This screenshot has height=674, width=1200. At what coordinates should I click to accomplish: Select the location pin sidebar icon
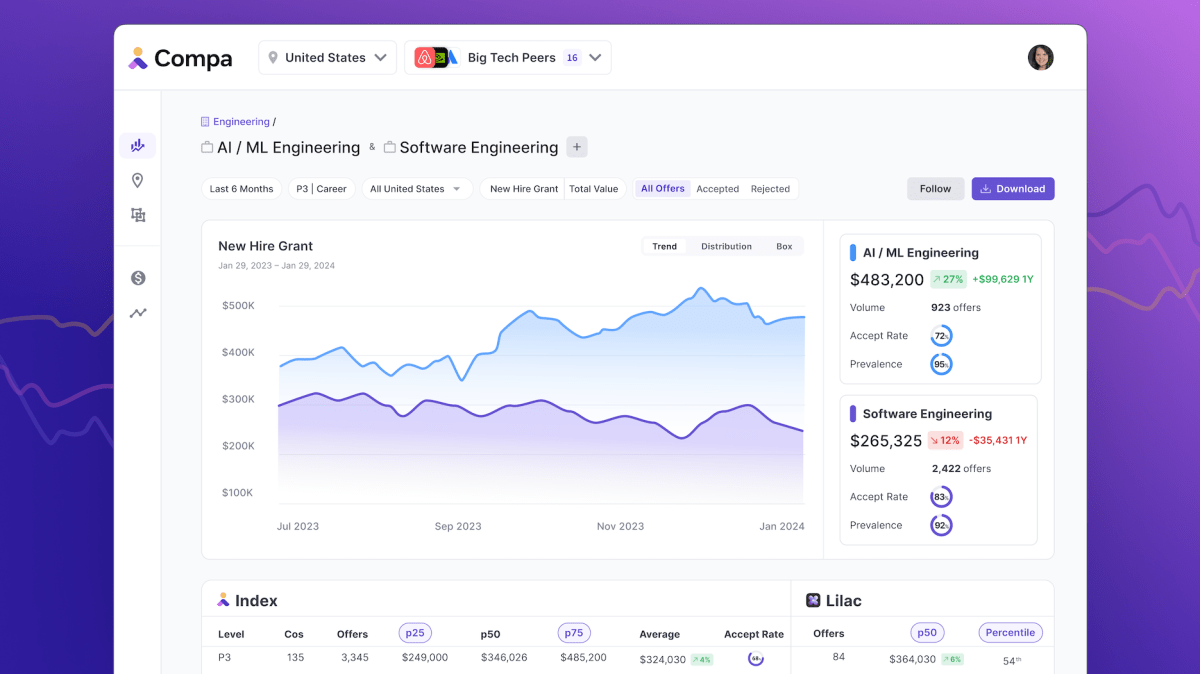click(x=138, y=180)
